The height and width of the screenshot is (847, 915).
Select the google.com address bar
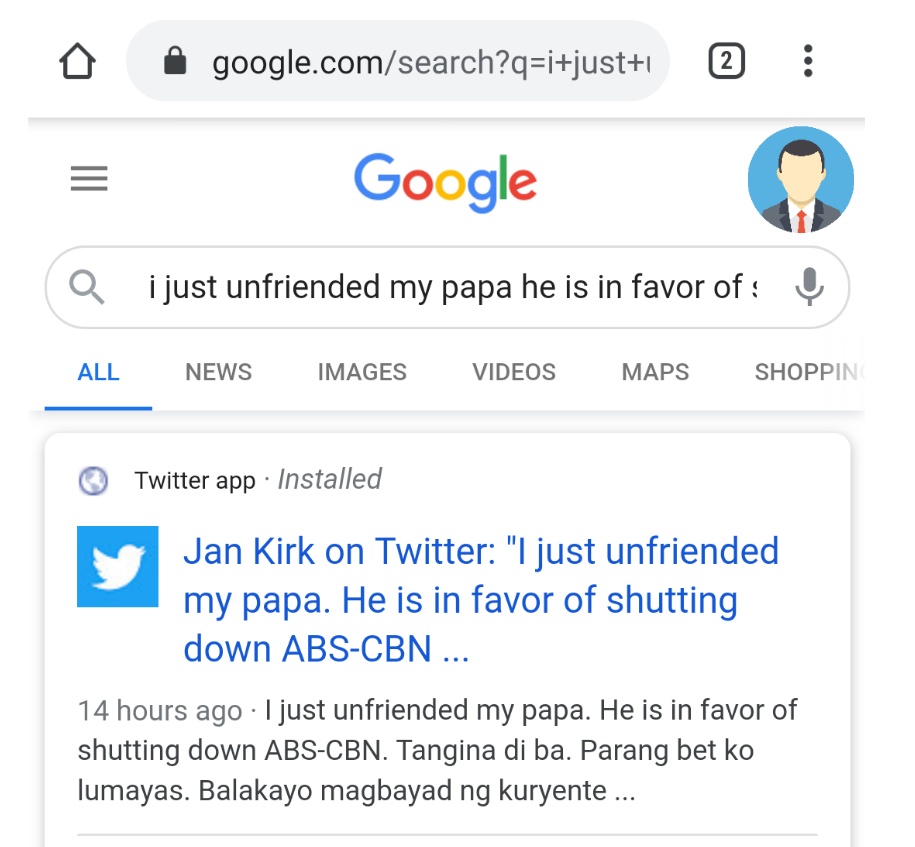point(420,63)
